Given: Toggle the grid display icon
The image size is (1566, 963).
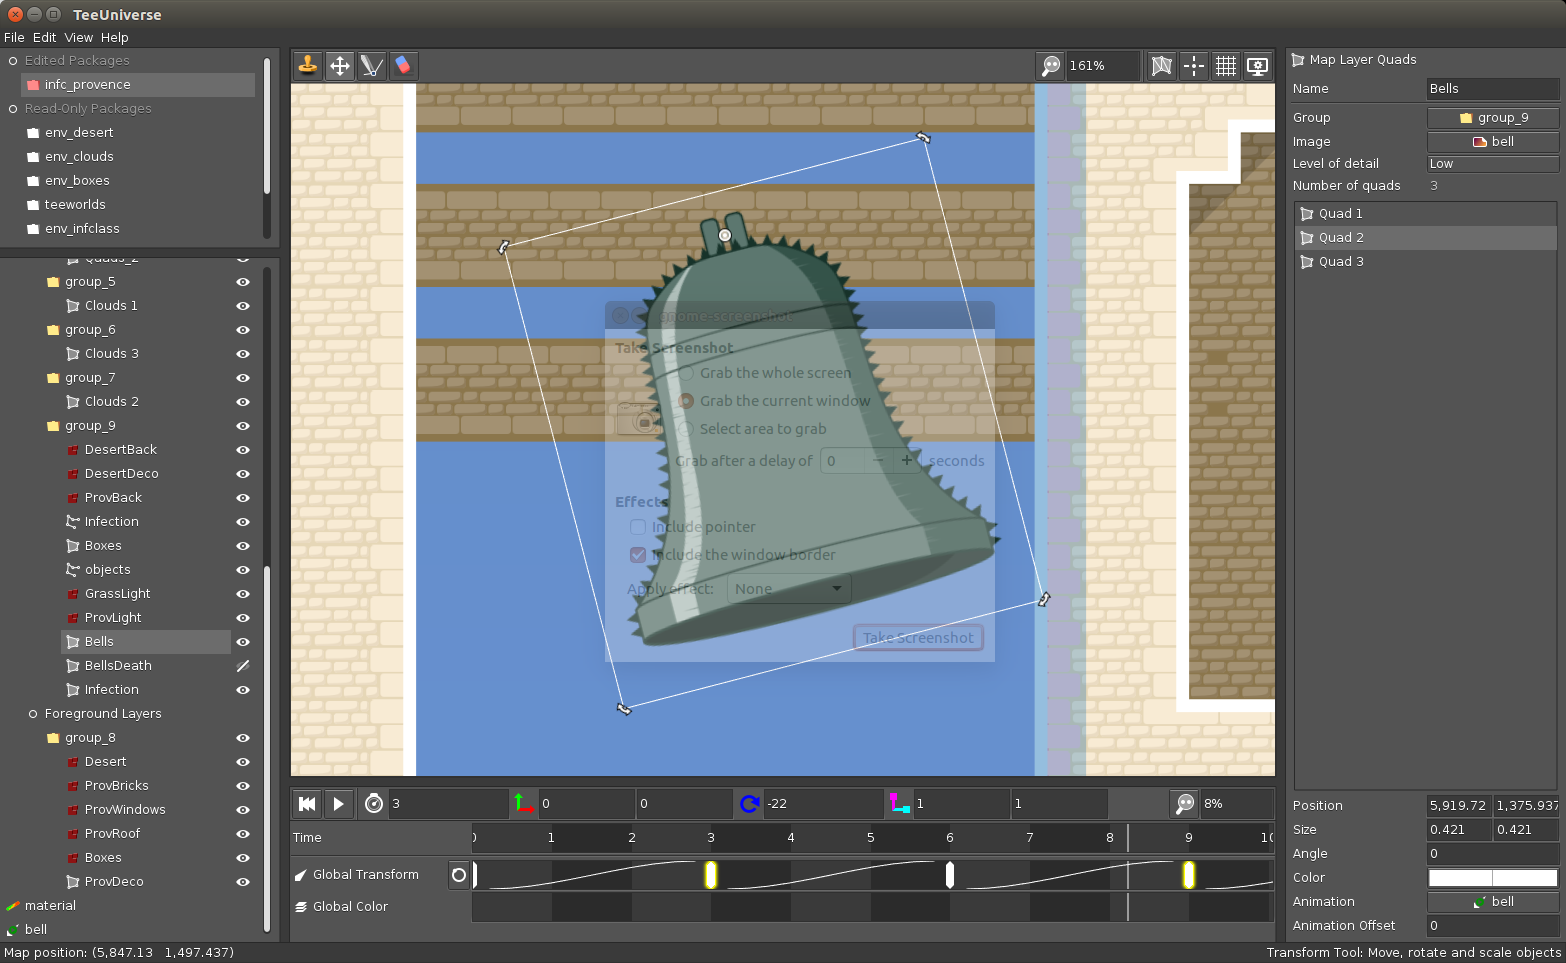Looking at the screenshot, I should tap(1226, 66).
